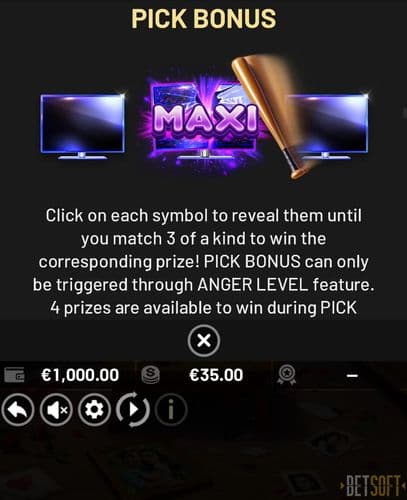The width and height of the screenshot is (407, 500).
Task: Click the coin stack bet icon
Action: click(x=151, y=375)
